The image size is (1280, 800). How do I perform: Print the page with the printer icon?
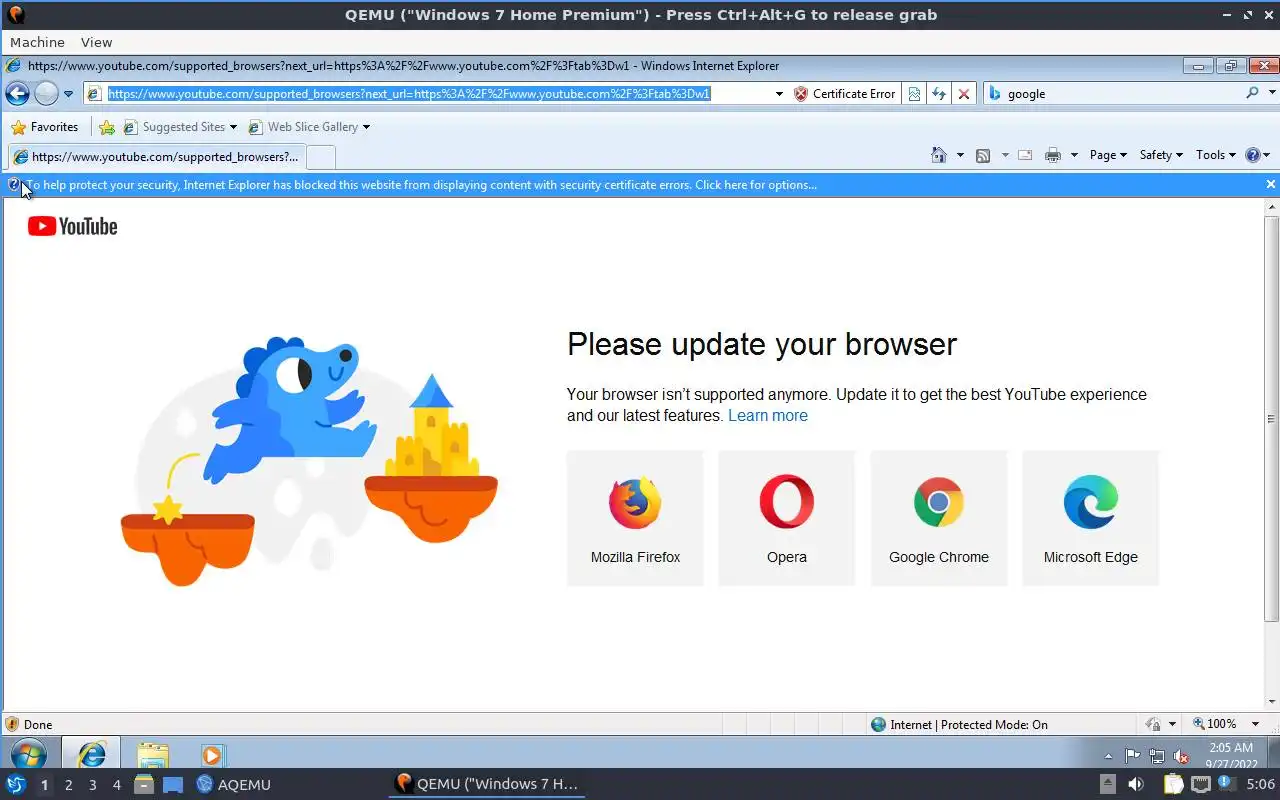click(x=1052, y=155)
